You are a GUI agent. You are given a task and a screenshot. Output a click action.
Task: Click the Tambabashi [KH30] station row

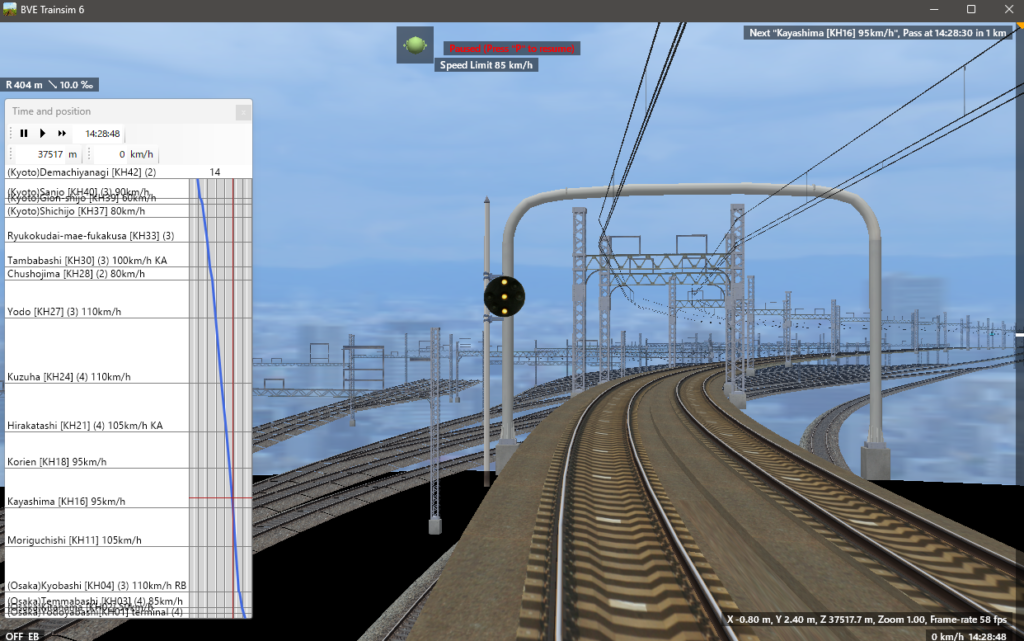86,260
